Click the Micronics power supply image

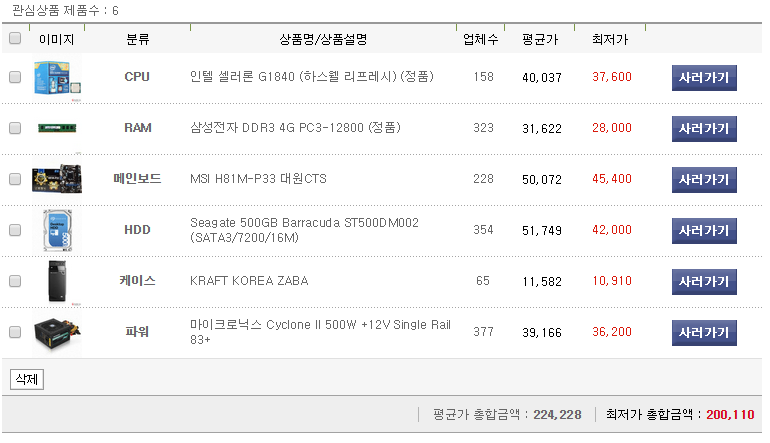57,332
